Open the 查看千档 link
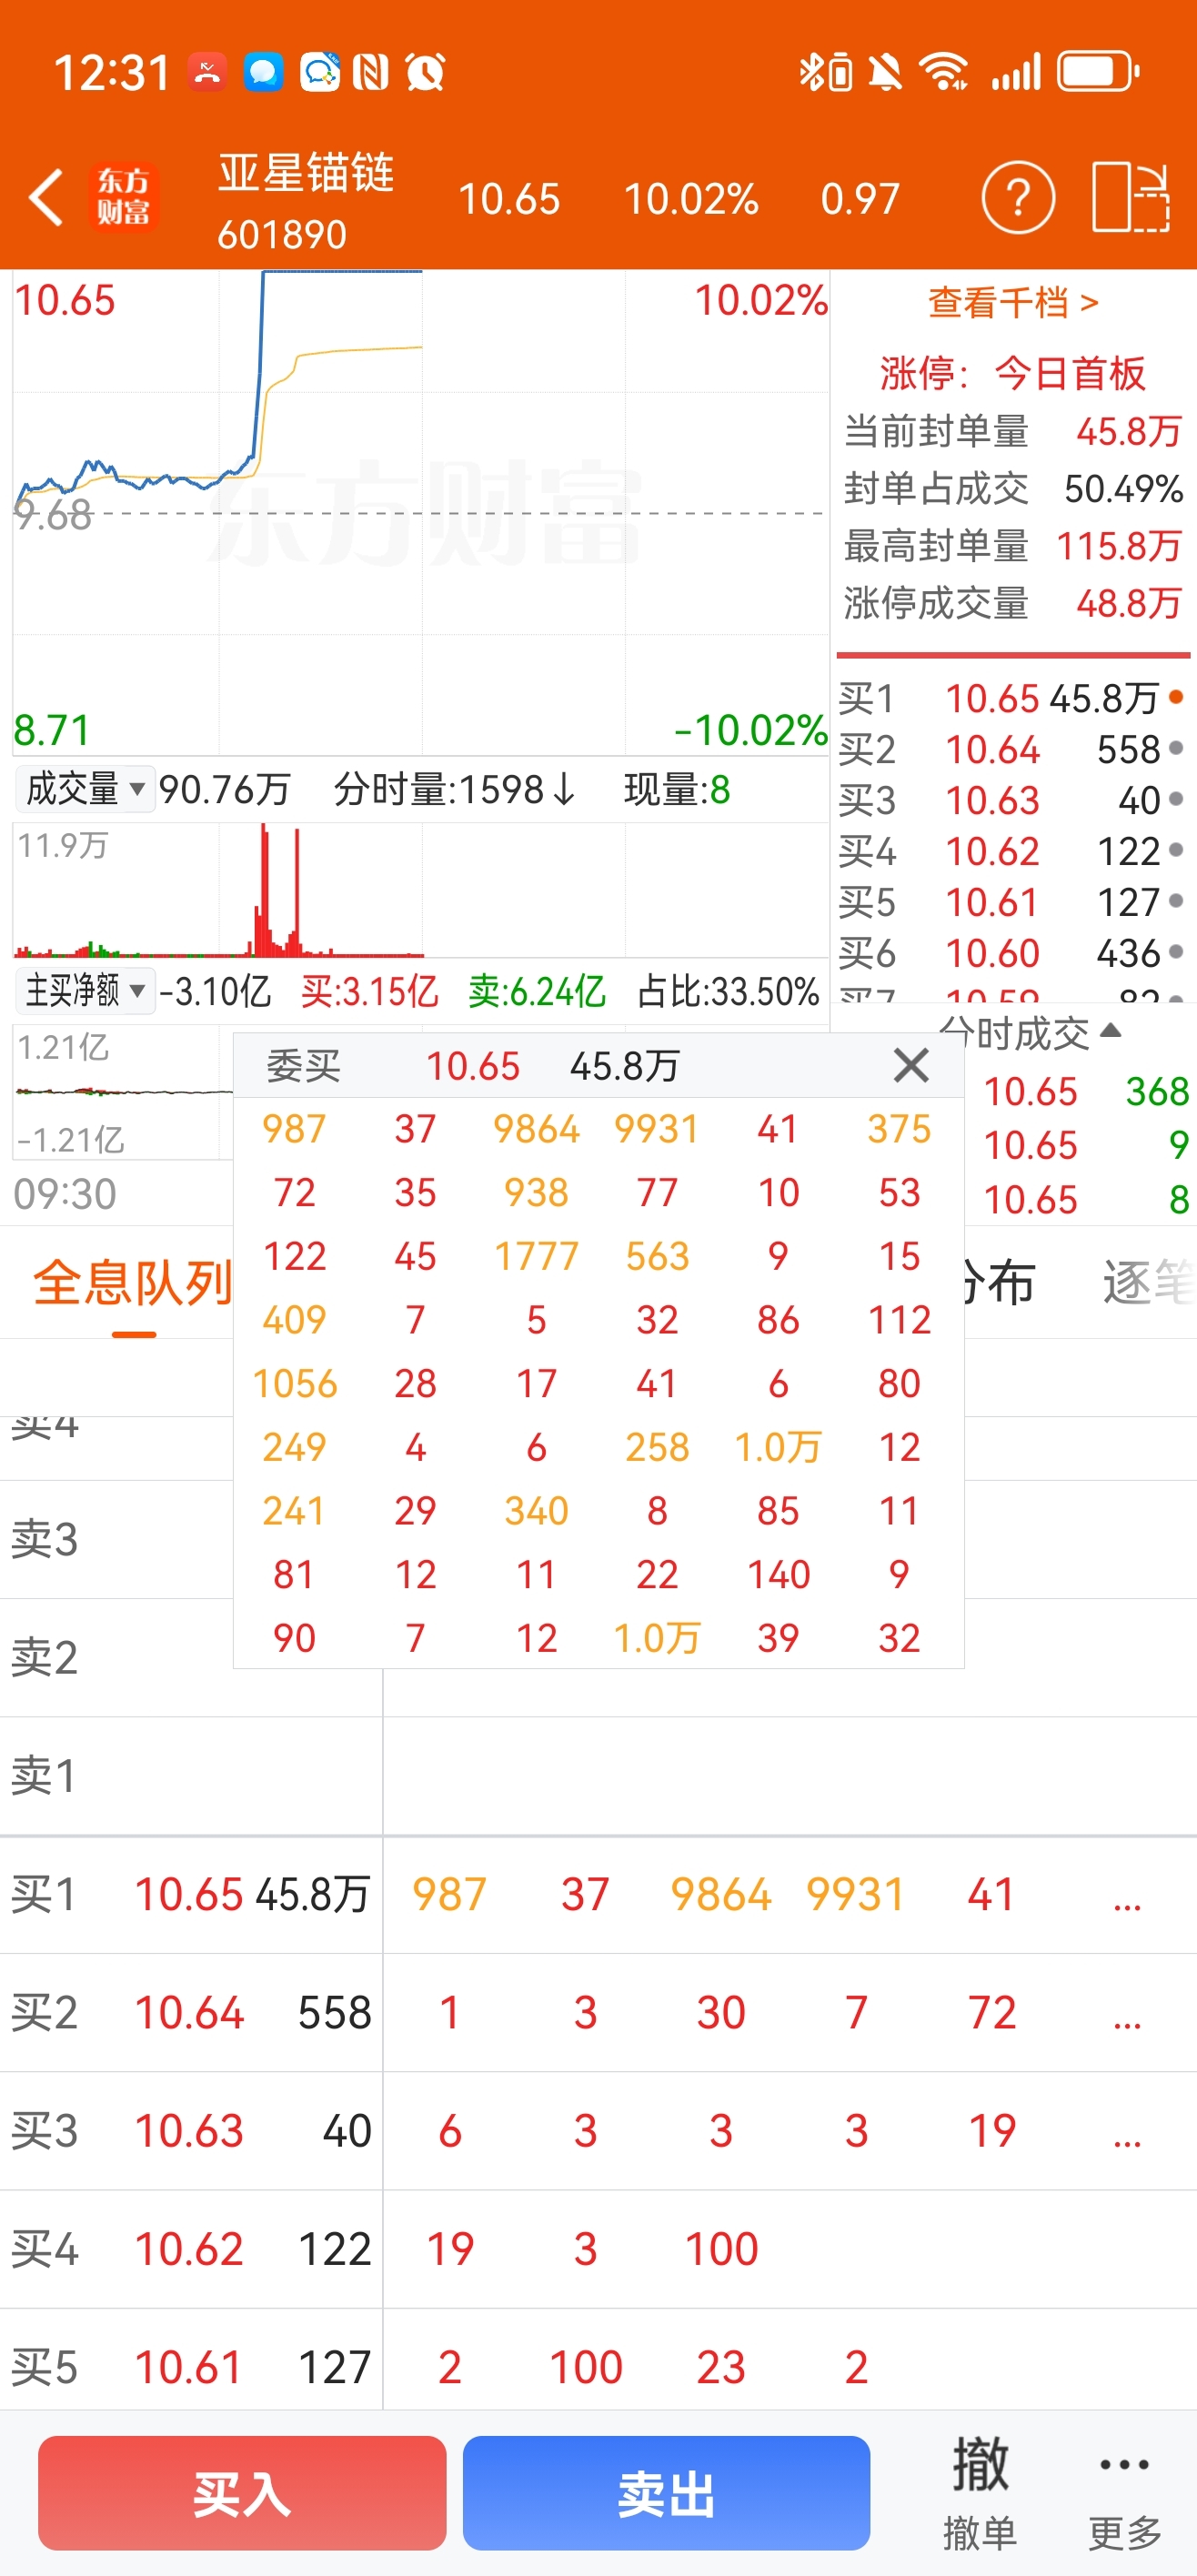 (x=1013, y=302)
